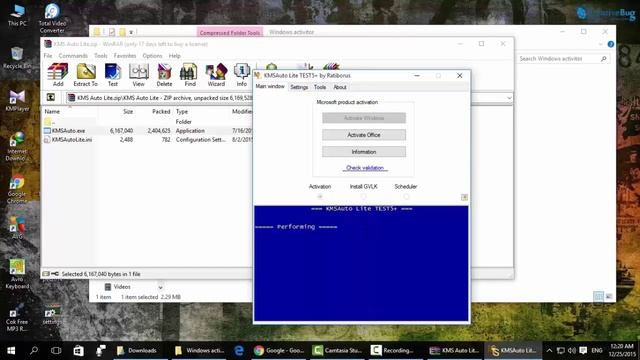Open Internet Download Manager desktop icon
Screen dimensions: 640x360
[x=16, y=147]
